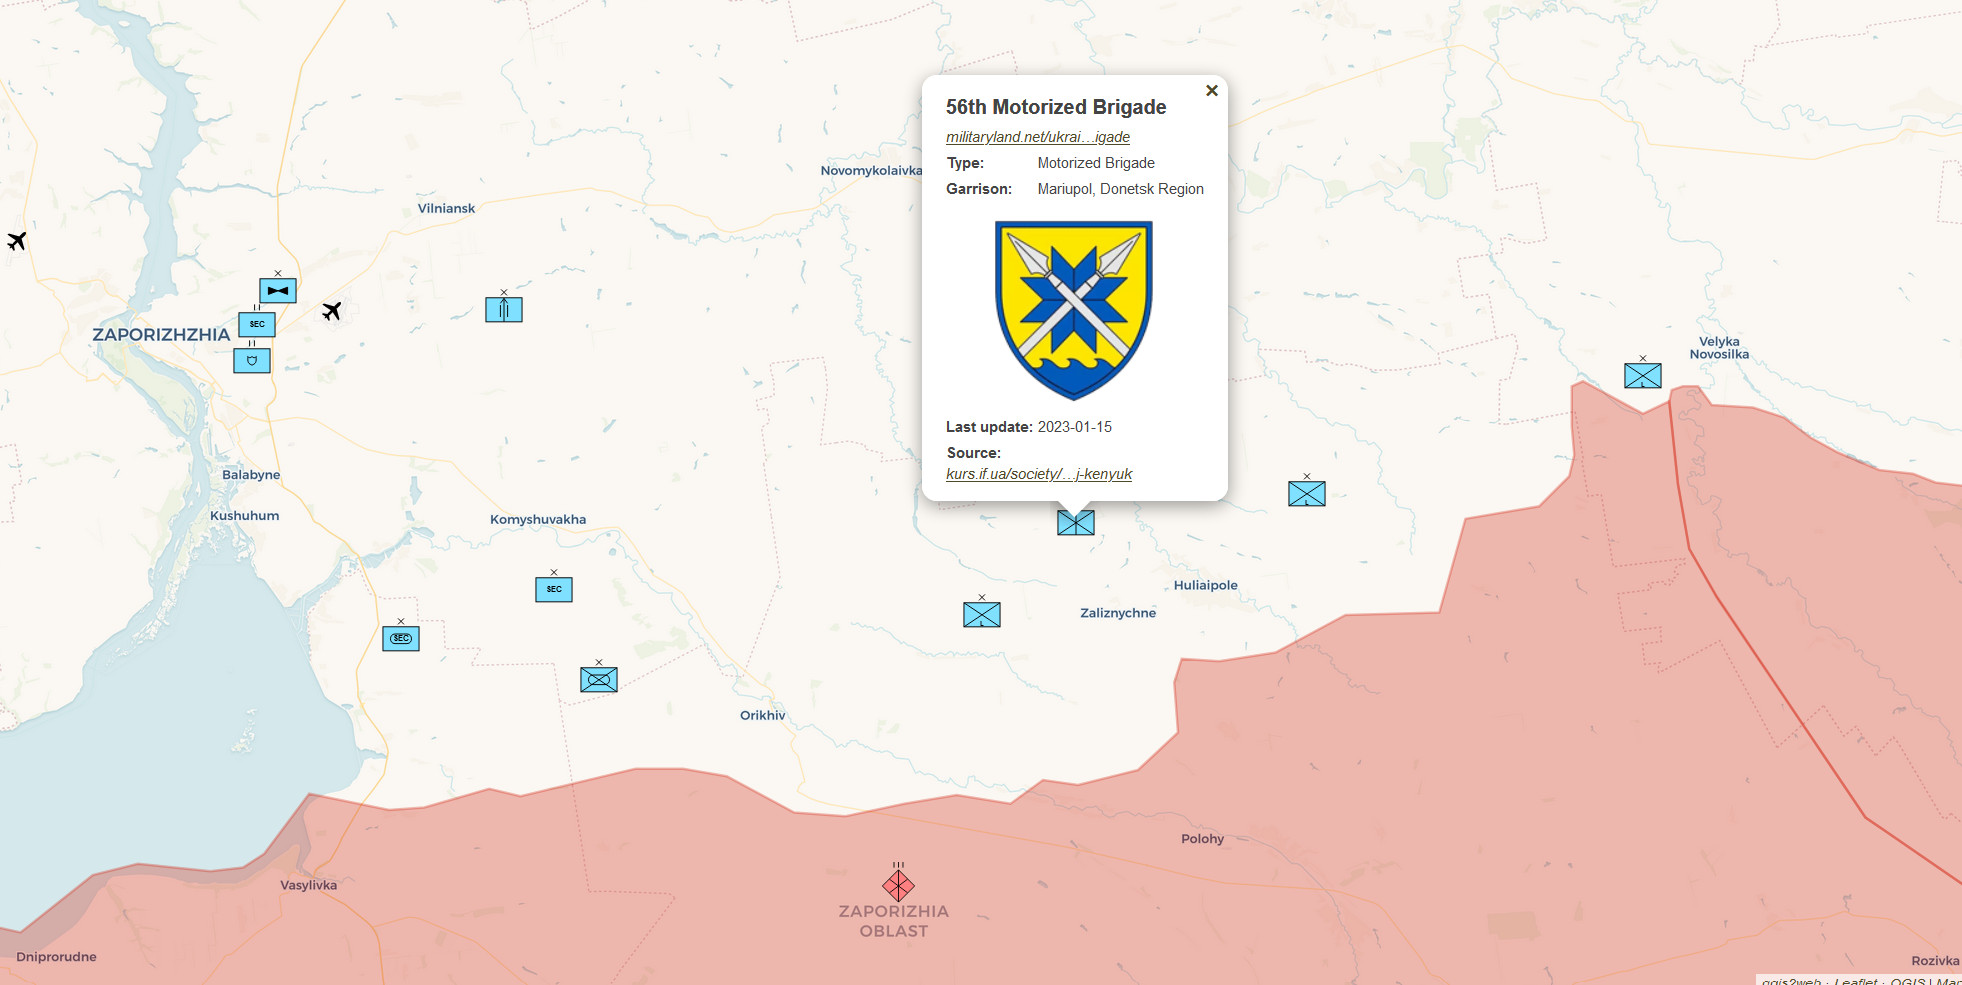The height and width of the screenshot is (985, 1962).
Task: Select the unit marker south of Vilniansk
Action: click(x=504, y=310)
